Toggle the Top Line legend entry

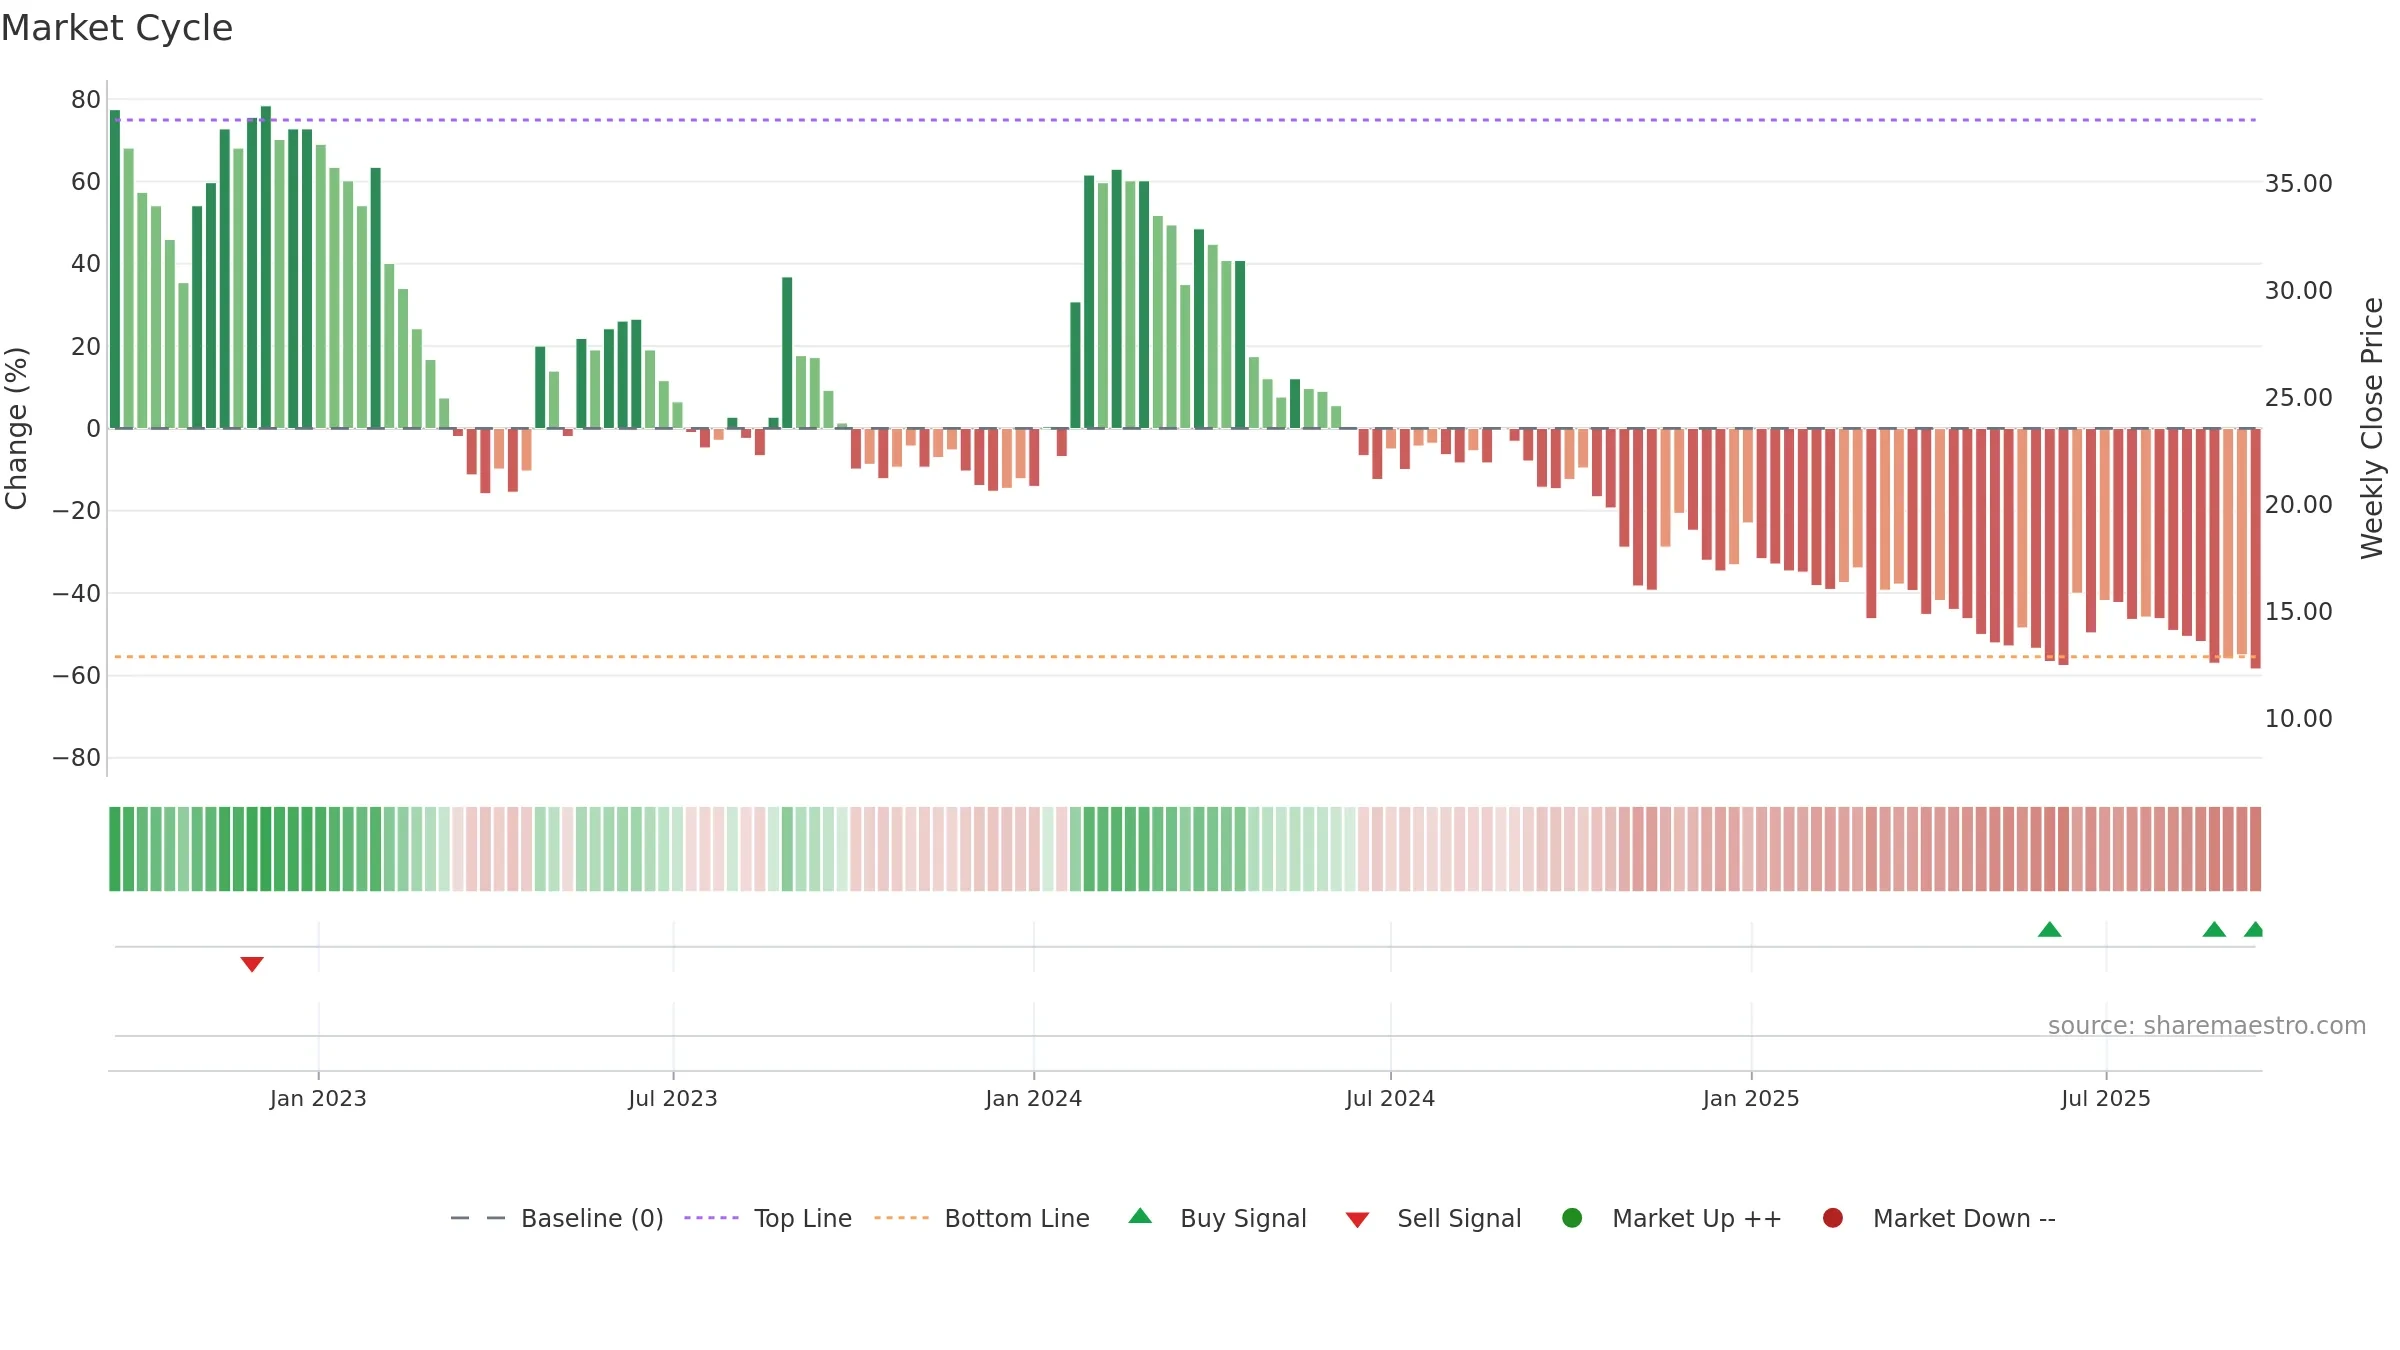pyautogui.click(x=768, y=1218)
